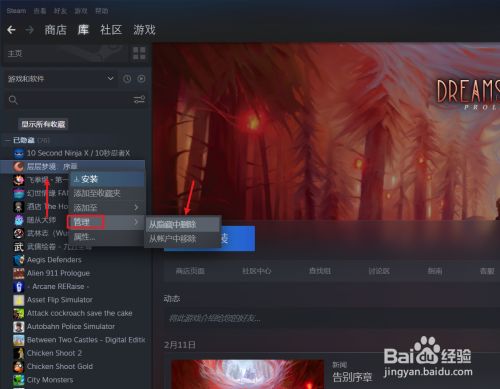Image resolution: width=500 pixels, height=389 pixels.
Task: Click the 随从大师 game icon
Action: click(x=19, y=220)
